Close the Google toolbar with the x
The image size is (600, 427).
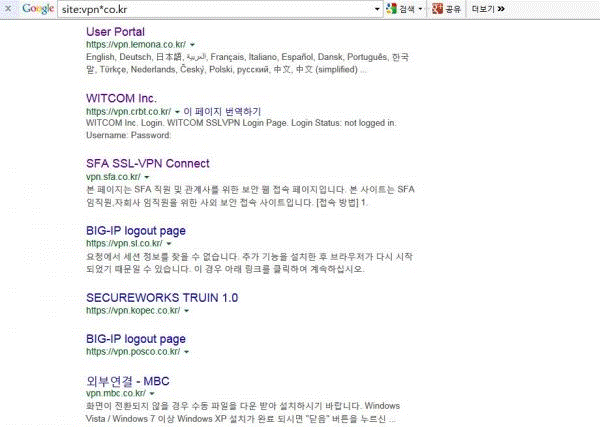[x=7, y=9]
